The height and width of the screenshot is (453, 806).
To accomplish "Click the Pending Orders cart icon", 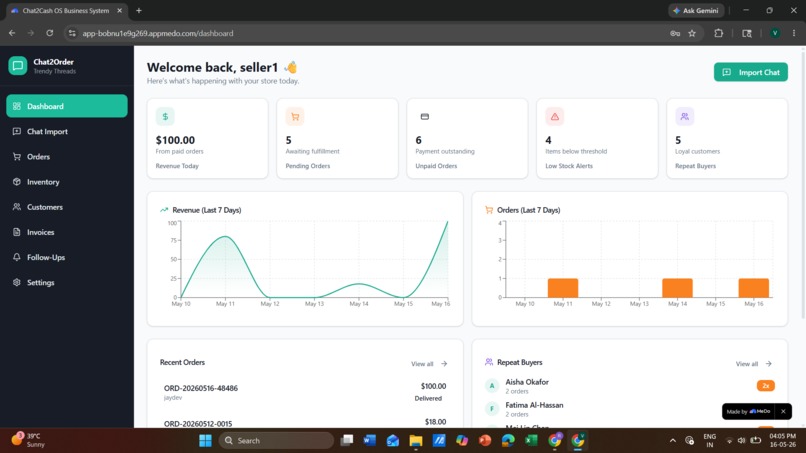I will (x=295, y=117).
